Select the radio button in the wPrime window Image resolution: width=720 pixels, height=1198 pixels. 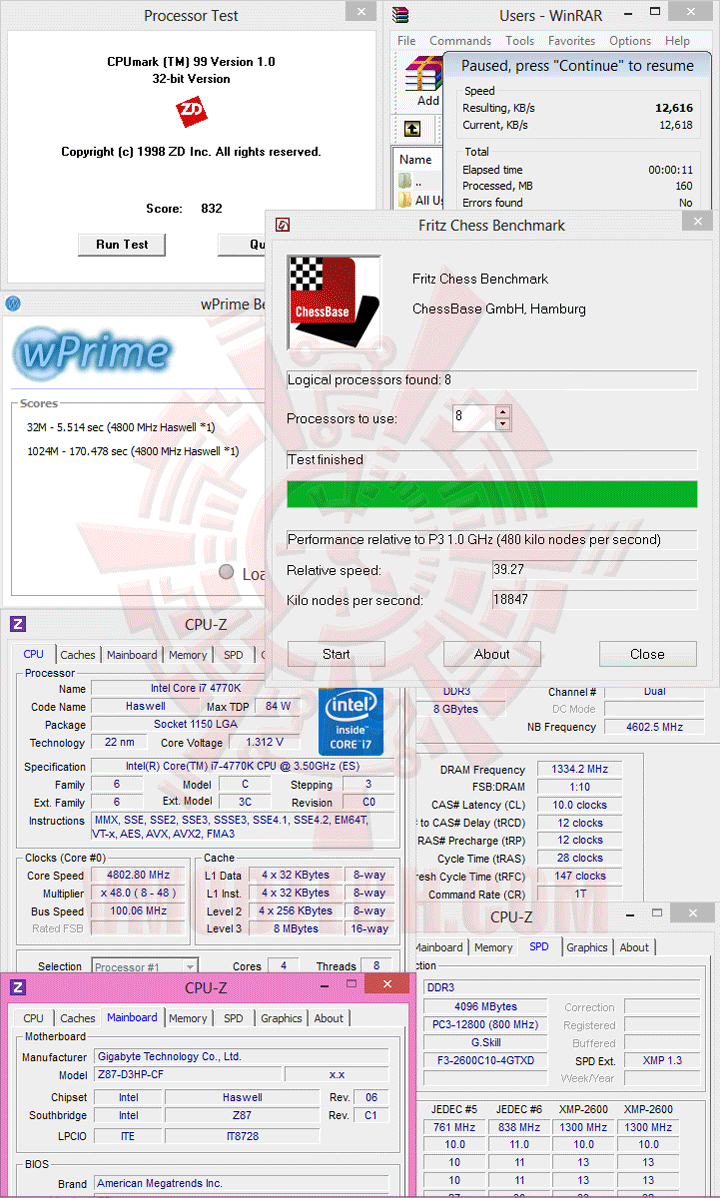coord(226,571)
